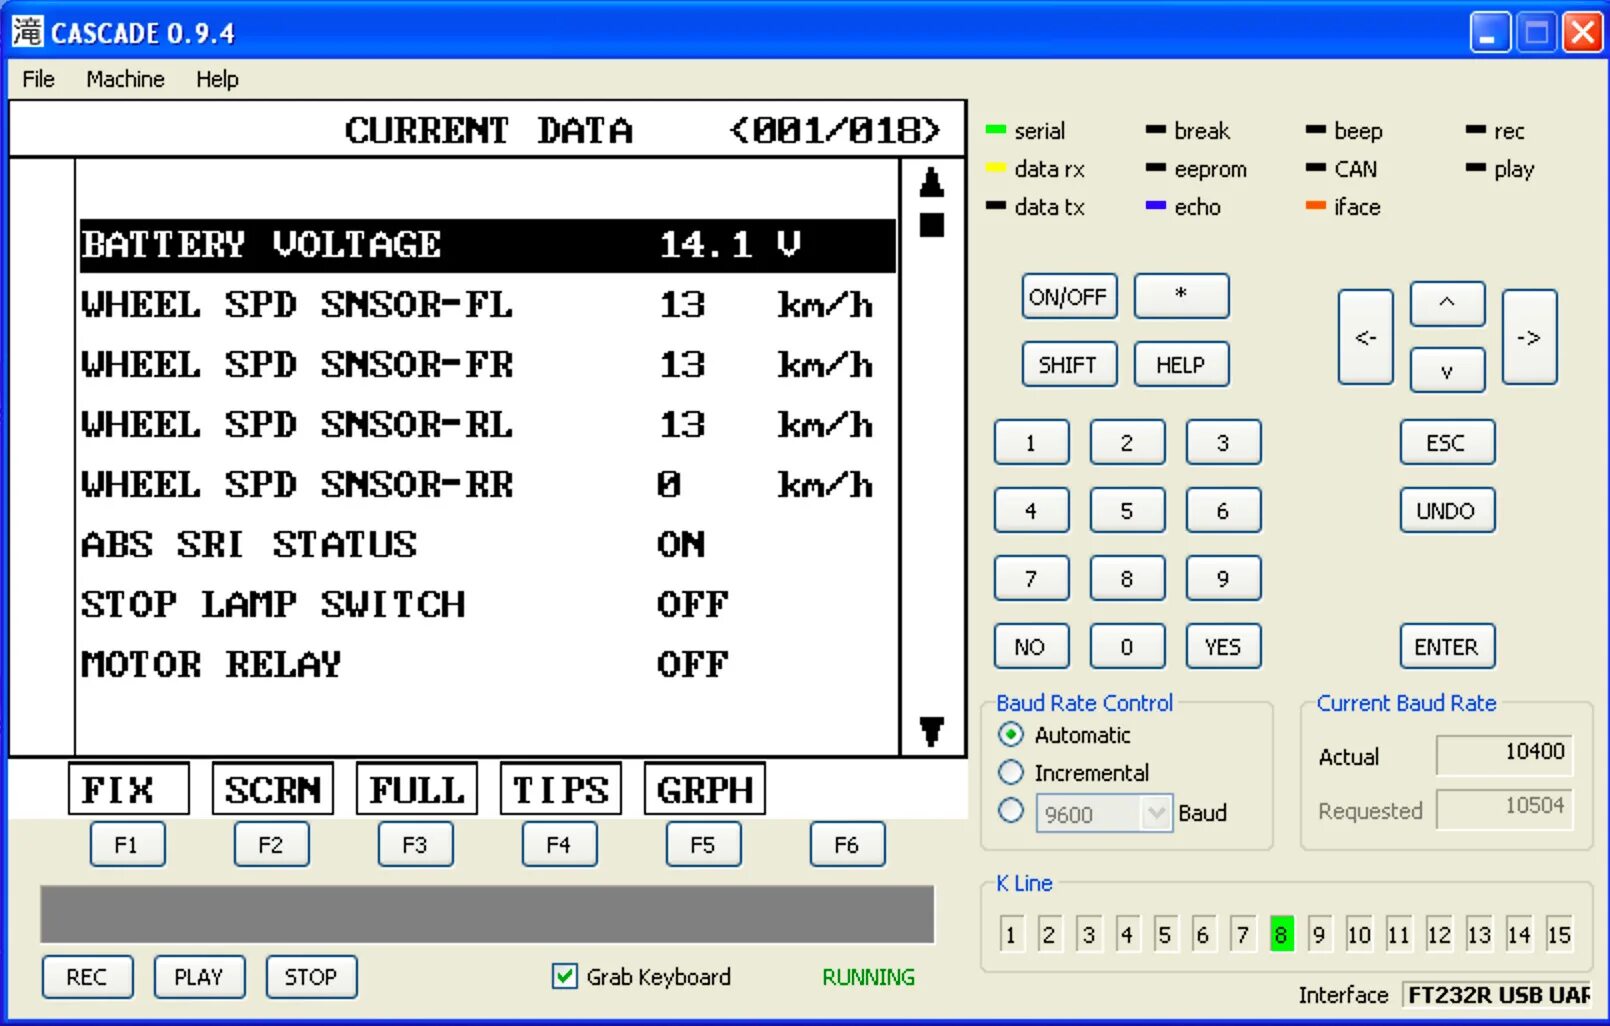Click the ESC button
The image size is (1610, 1026).
1447,442
